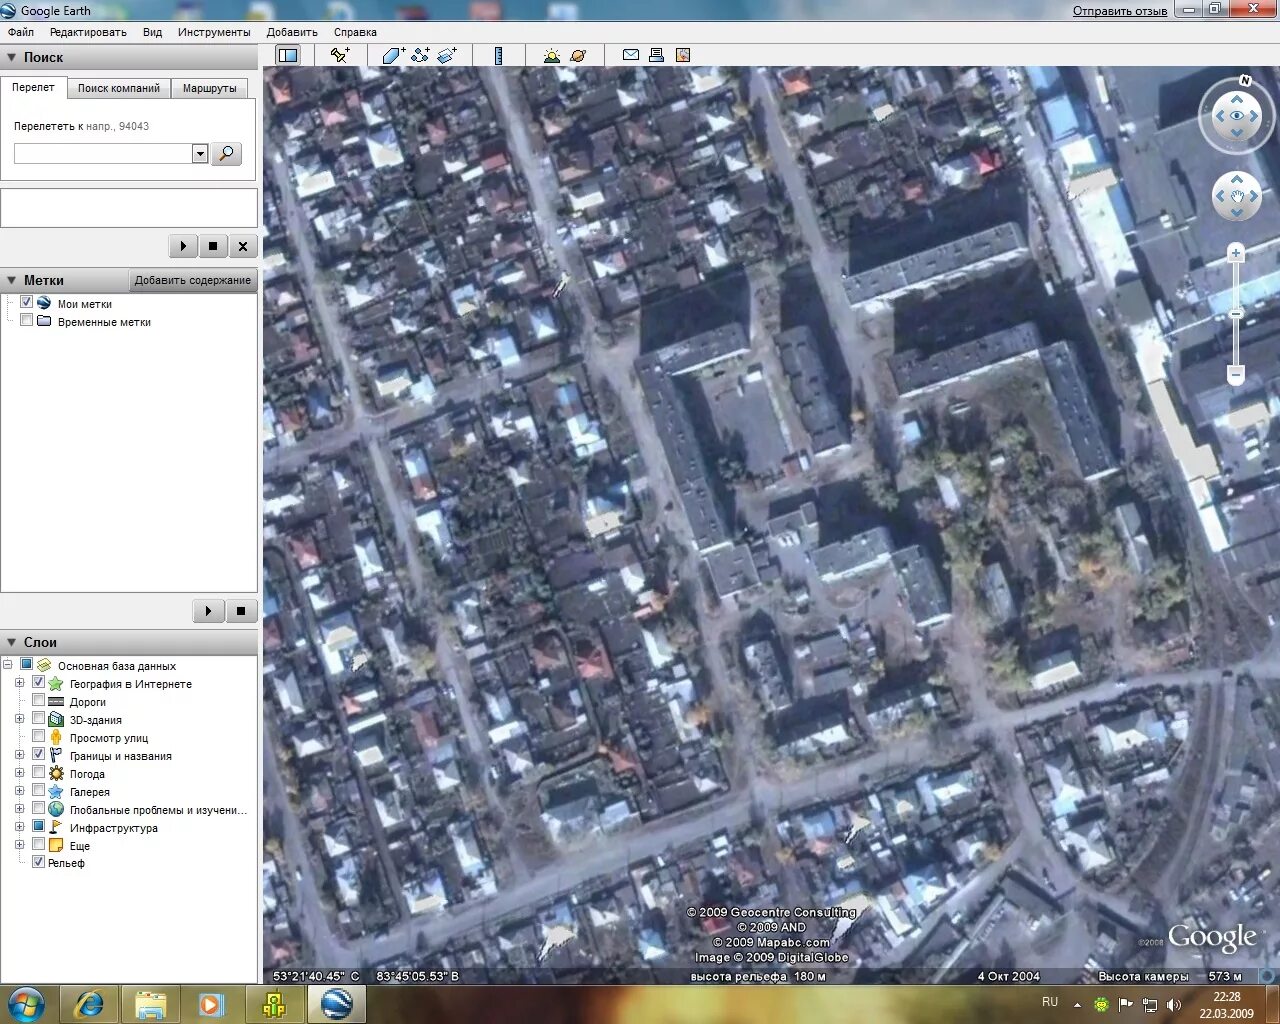The width and height of the screenshot is (1280, 1024).
Task: Launch Internet Explorer from the taskbar
Action: click(90, 1004)
